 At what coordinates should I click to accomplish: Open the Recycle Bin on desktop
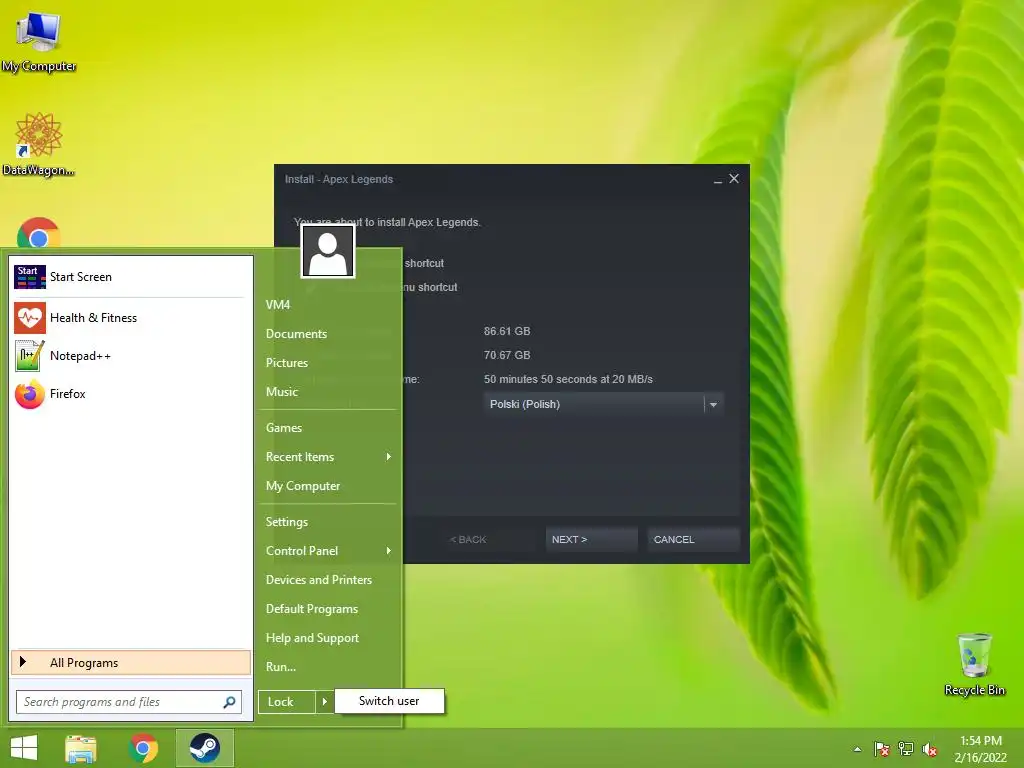point(974,664)
